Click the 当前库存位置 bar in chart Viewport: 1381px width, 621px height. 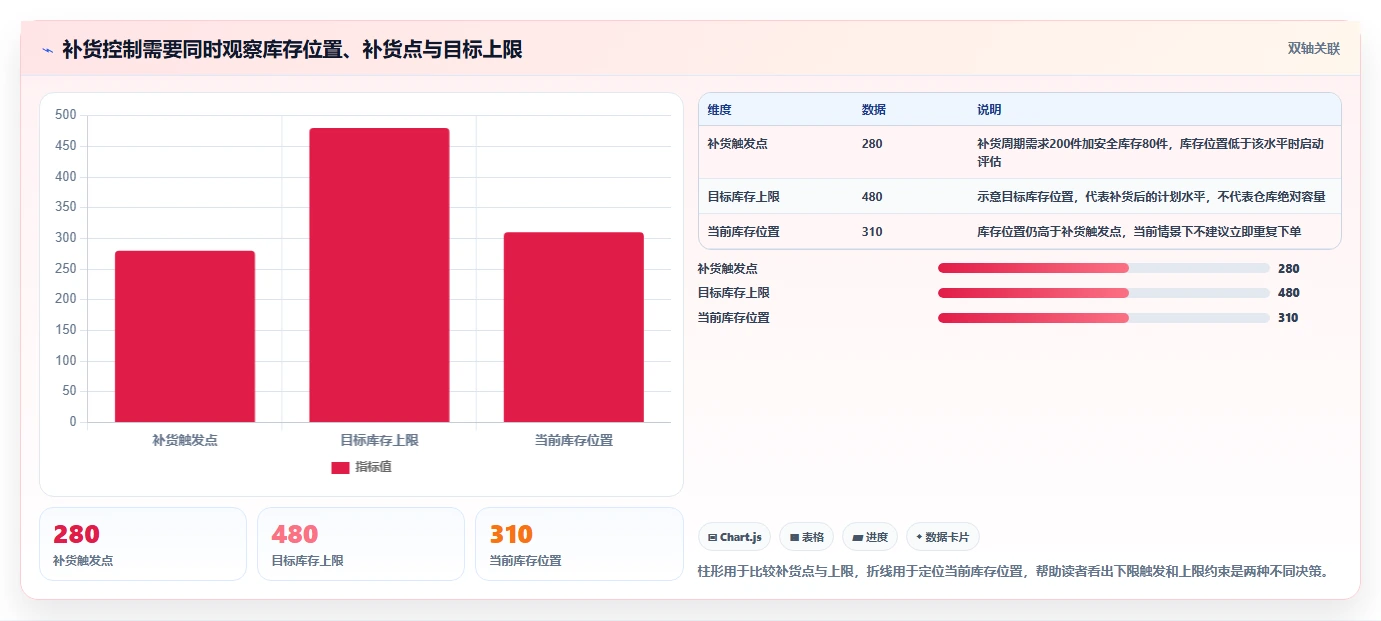tap(574, 327)
